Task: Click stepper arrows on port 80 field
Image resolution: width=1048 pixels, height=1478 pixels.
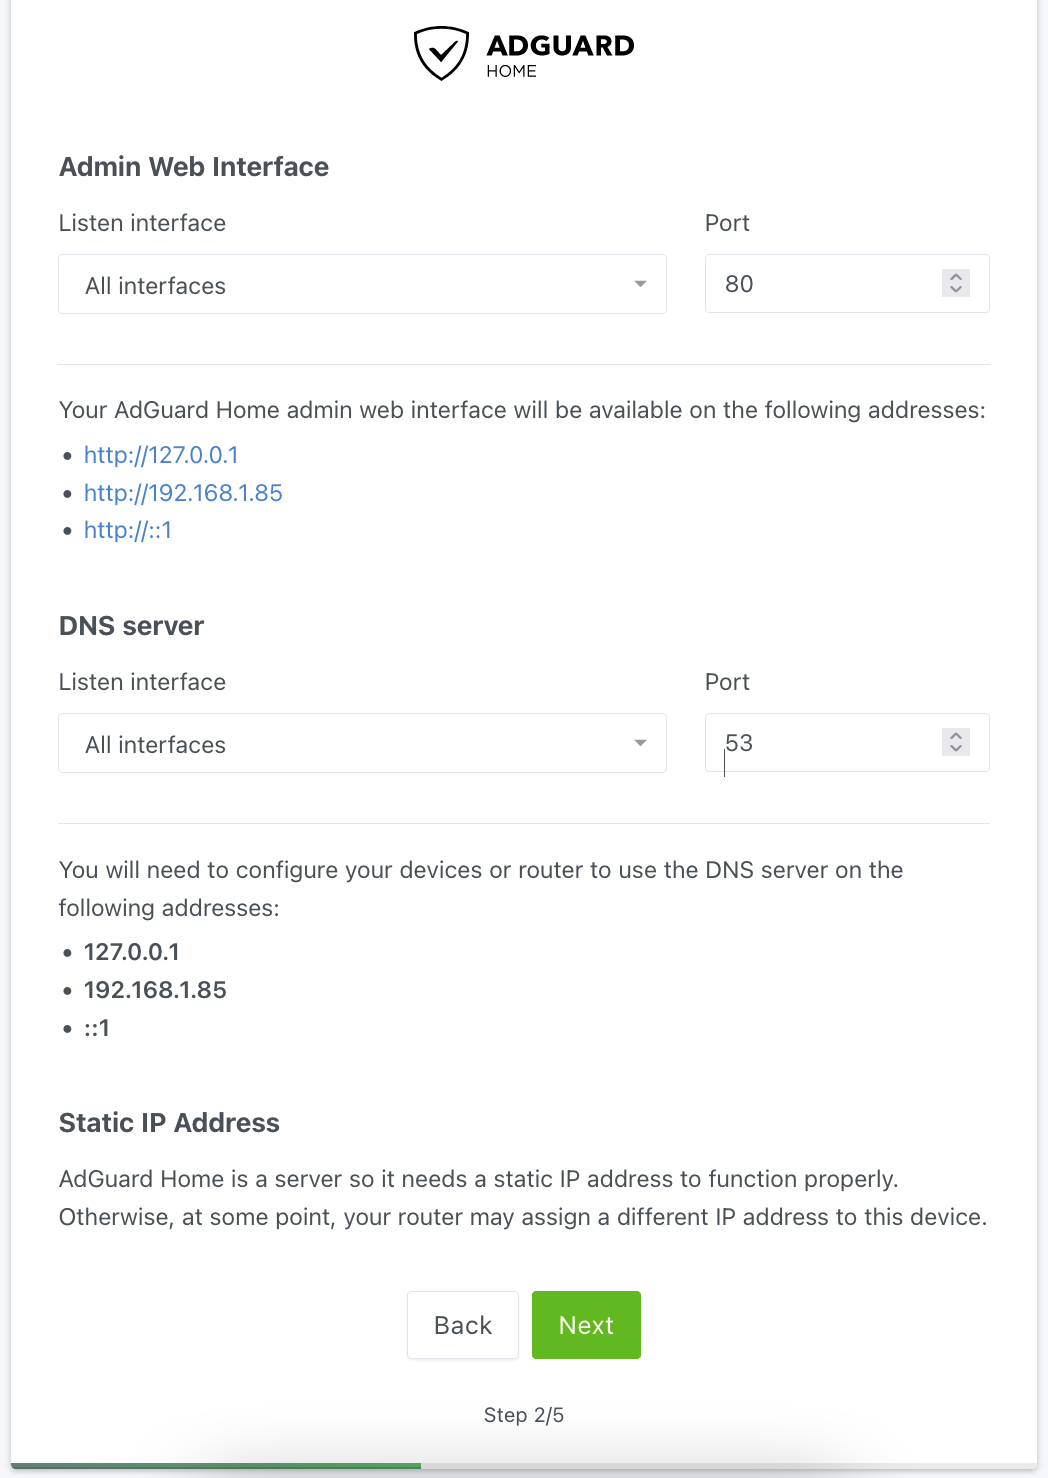Action: [956, 283]
